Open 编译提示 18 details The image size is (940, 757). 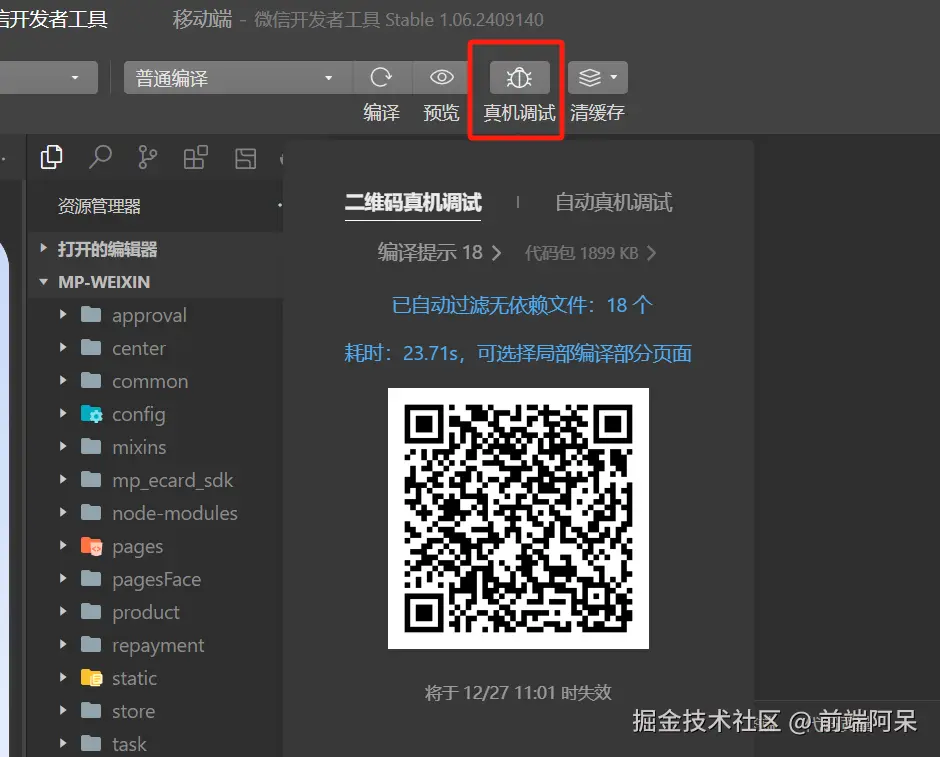439,252
